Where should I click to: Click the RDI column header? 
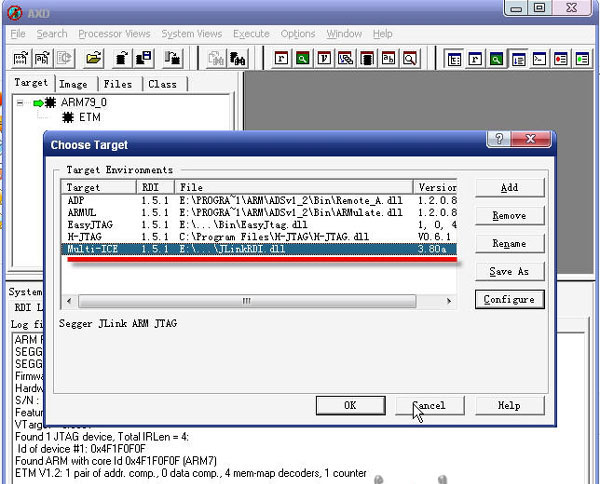point(155,187)
